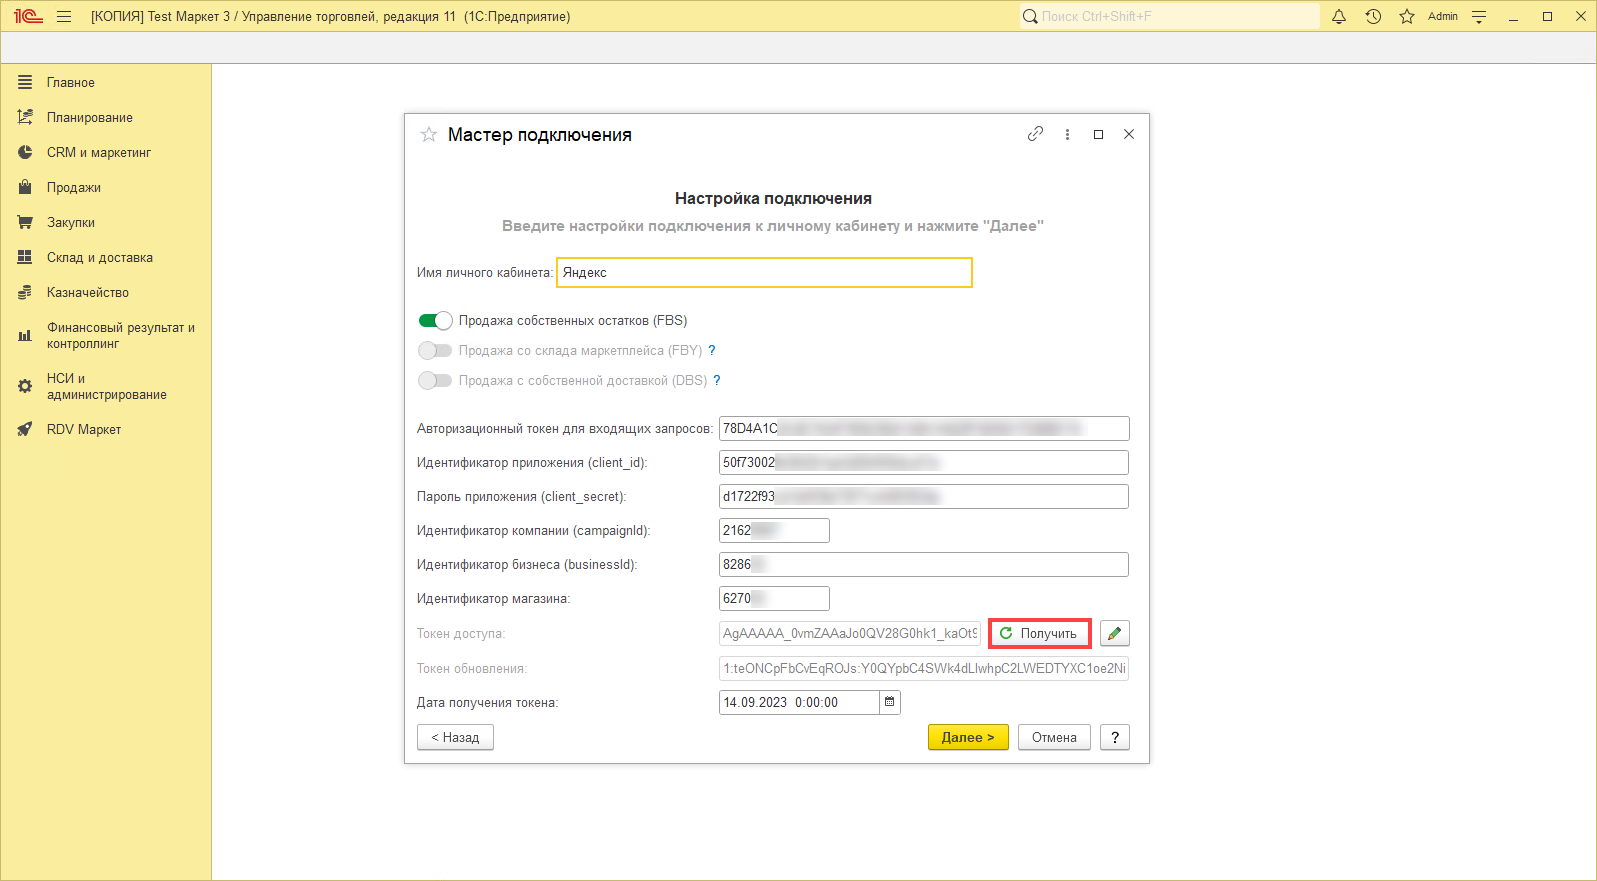Expand service settings menu near Admin
This screenshot has width=1597, height=881.
point(1479,17)
